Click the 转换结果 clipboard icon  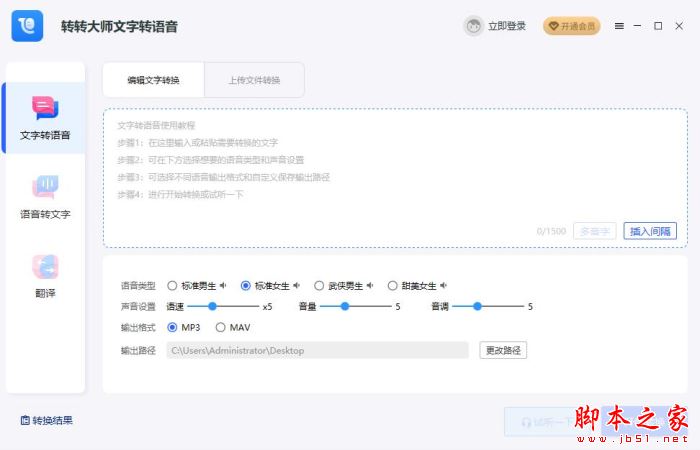pos(25,420)
